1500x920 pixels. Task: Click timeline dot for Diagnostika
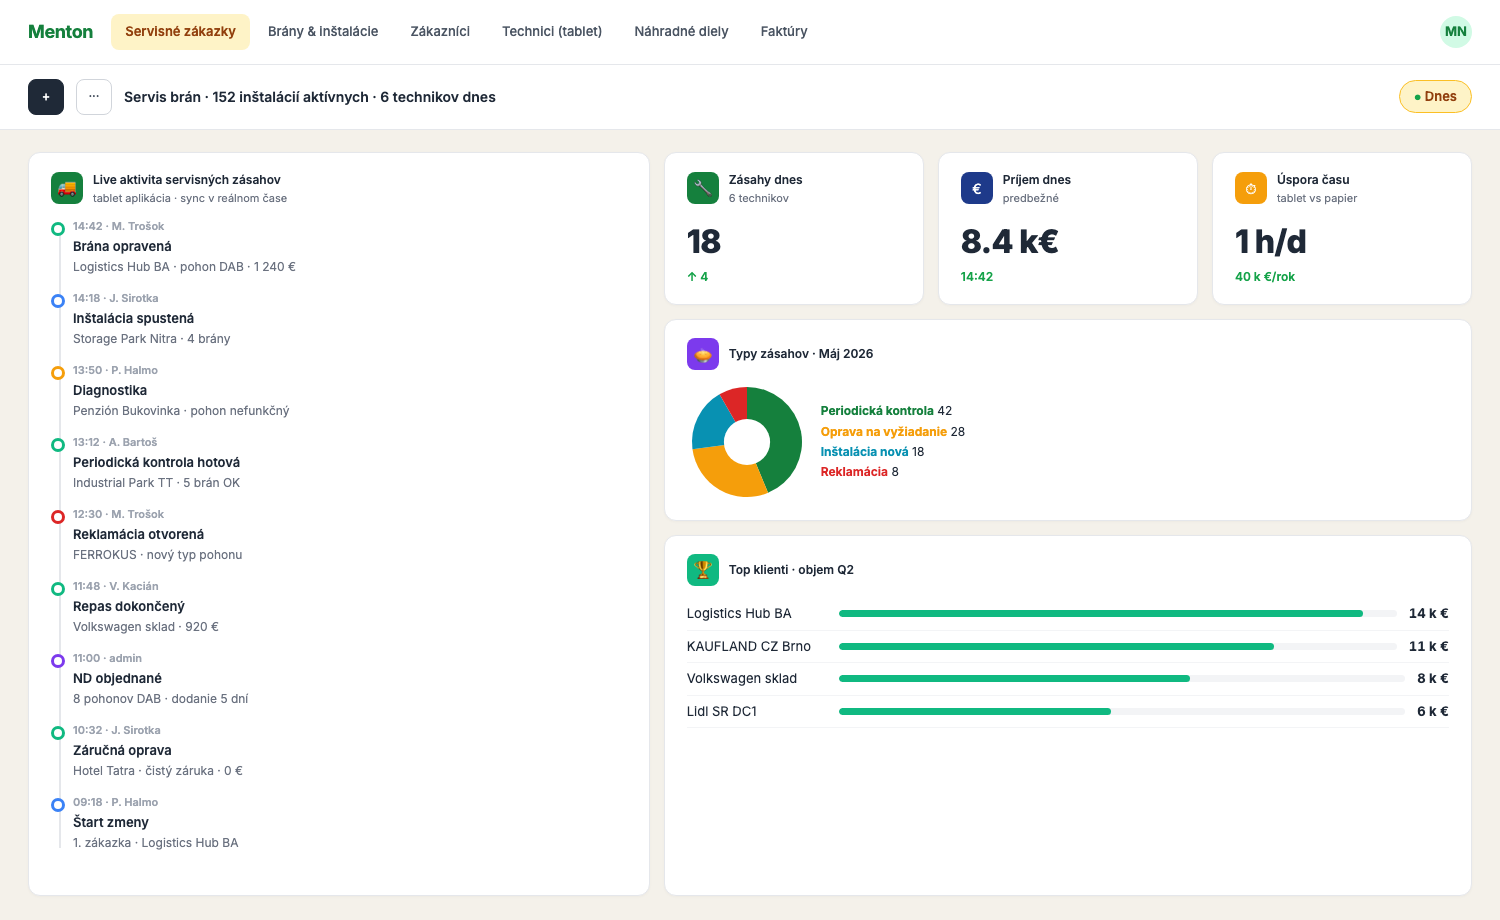[x=58, y=373]
